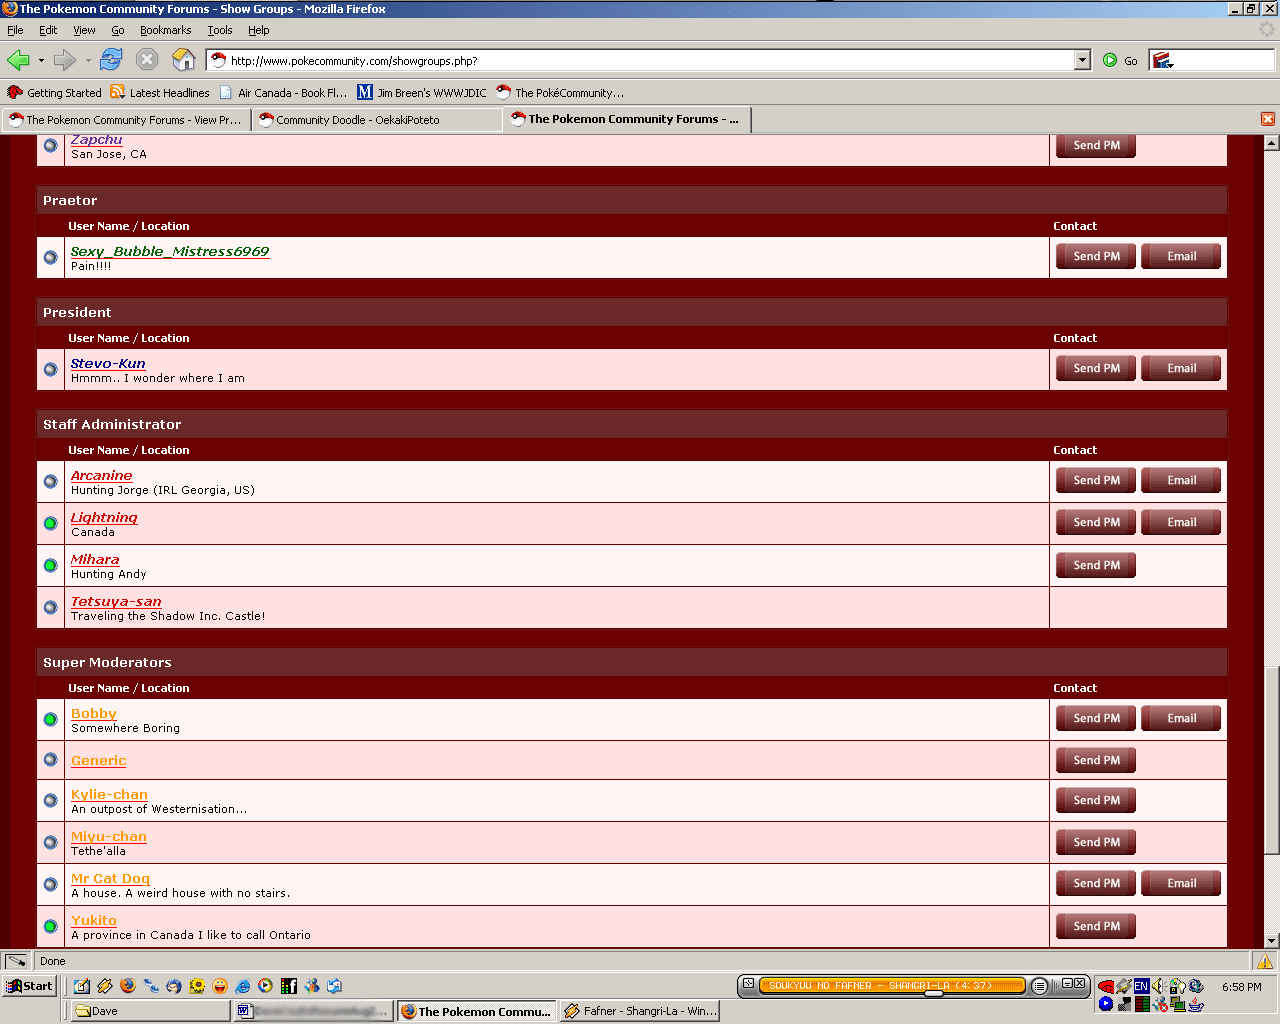Click the security warning icon in the status bar
This screenshot has height=1024, width=1280.
point(1265,961)
